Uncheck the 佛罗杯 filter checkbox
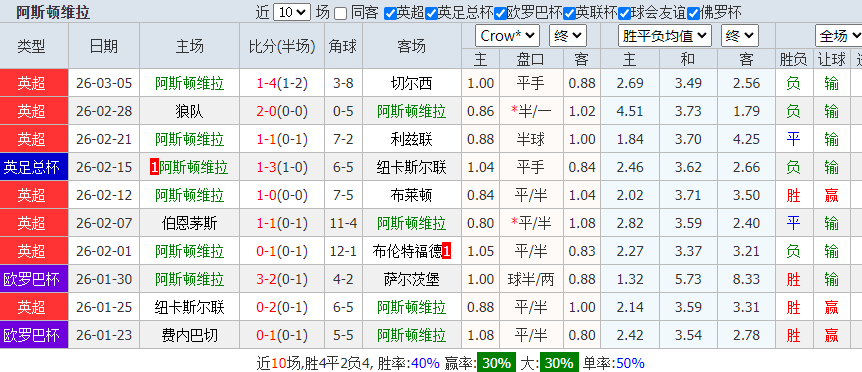The width and height of the screenshot is (862, 372). tap(693, 13)
